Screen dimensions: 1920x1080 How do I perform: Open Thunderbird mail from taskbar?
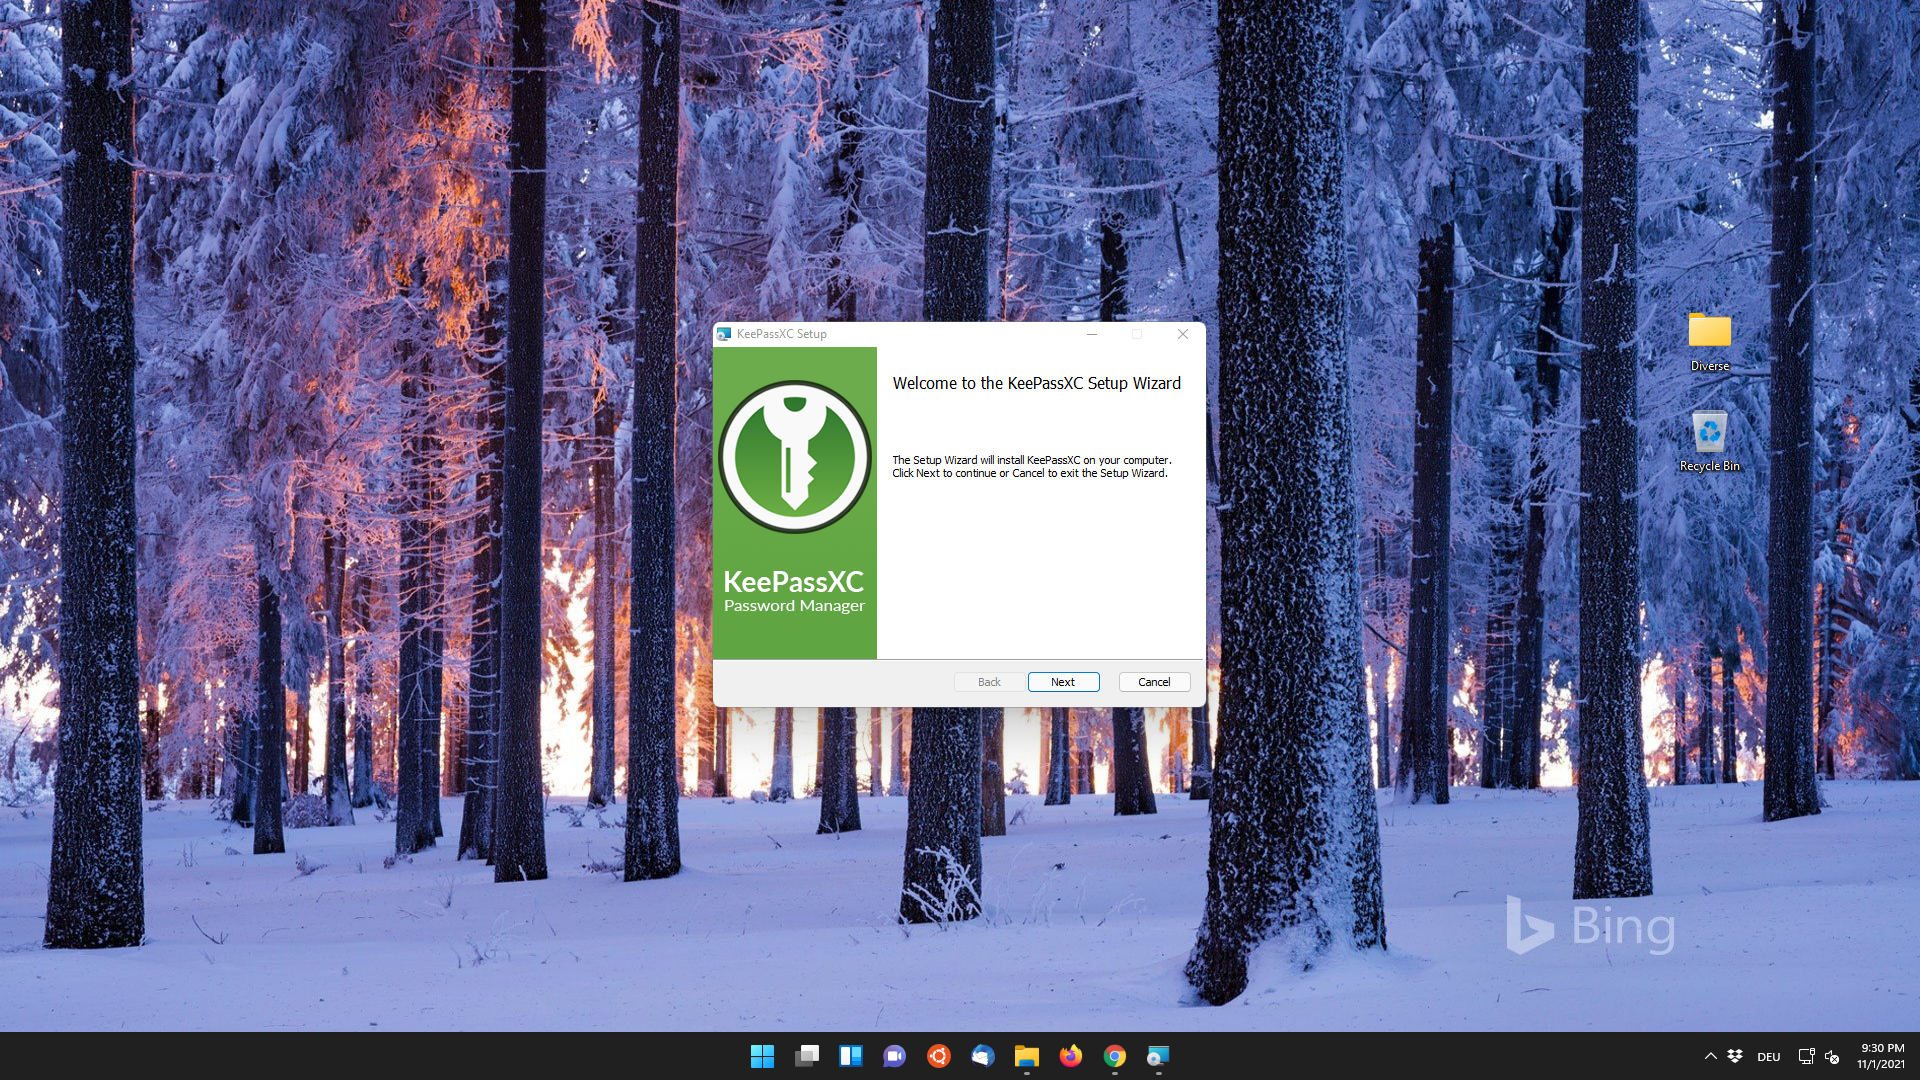(983, 1056)
